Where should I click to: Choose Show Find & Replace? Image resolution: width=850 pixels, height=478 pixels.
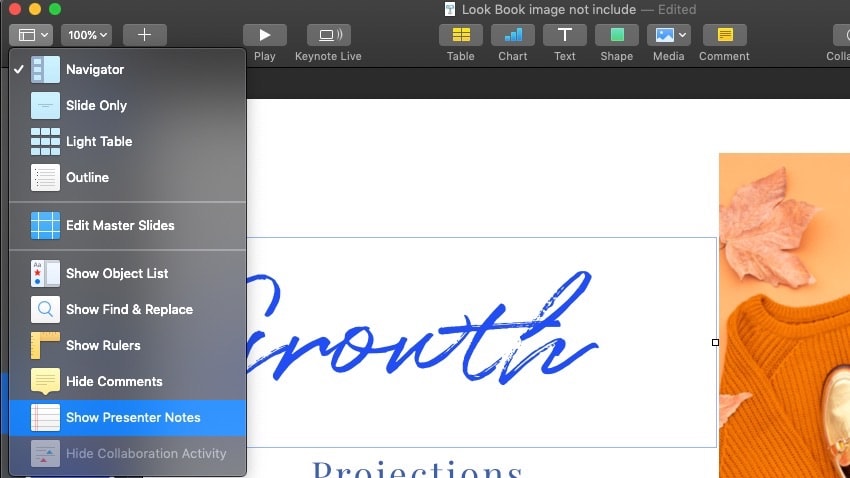click(128, 309)
